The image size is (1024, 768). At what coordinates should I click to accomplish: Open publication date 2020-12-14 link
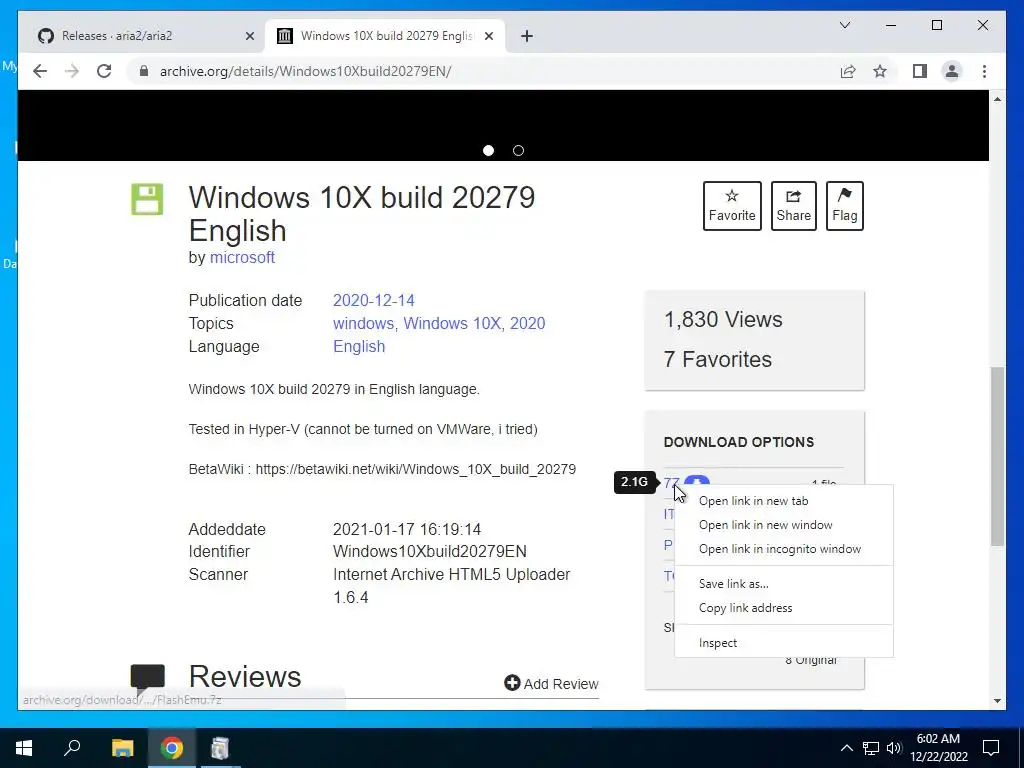[374, 300]
